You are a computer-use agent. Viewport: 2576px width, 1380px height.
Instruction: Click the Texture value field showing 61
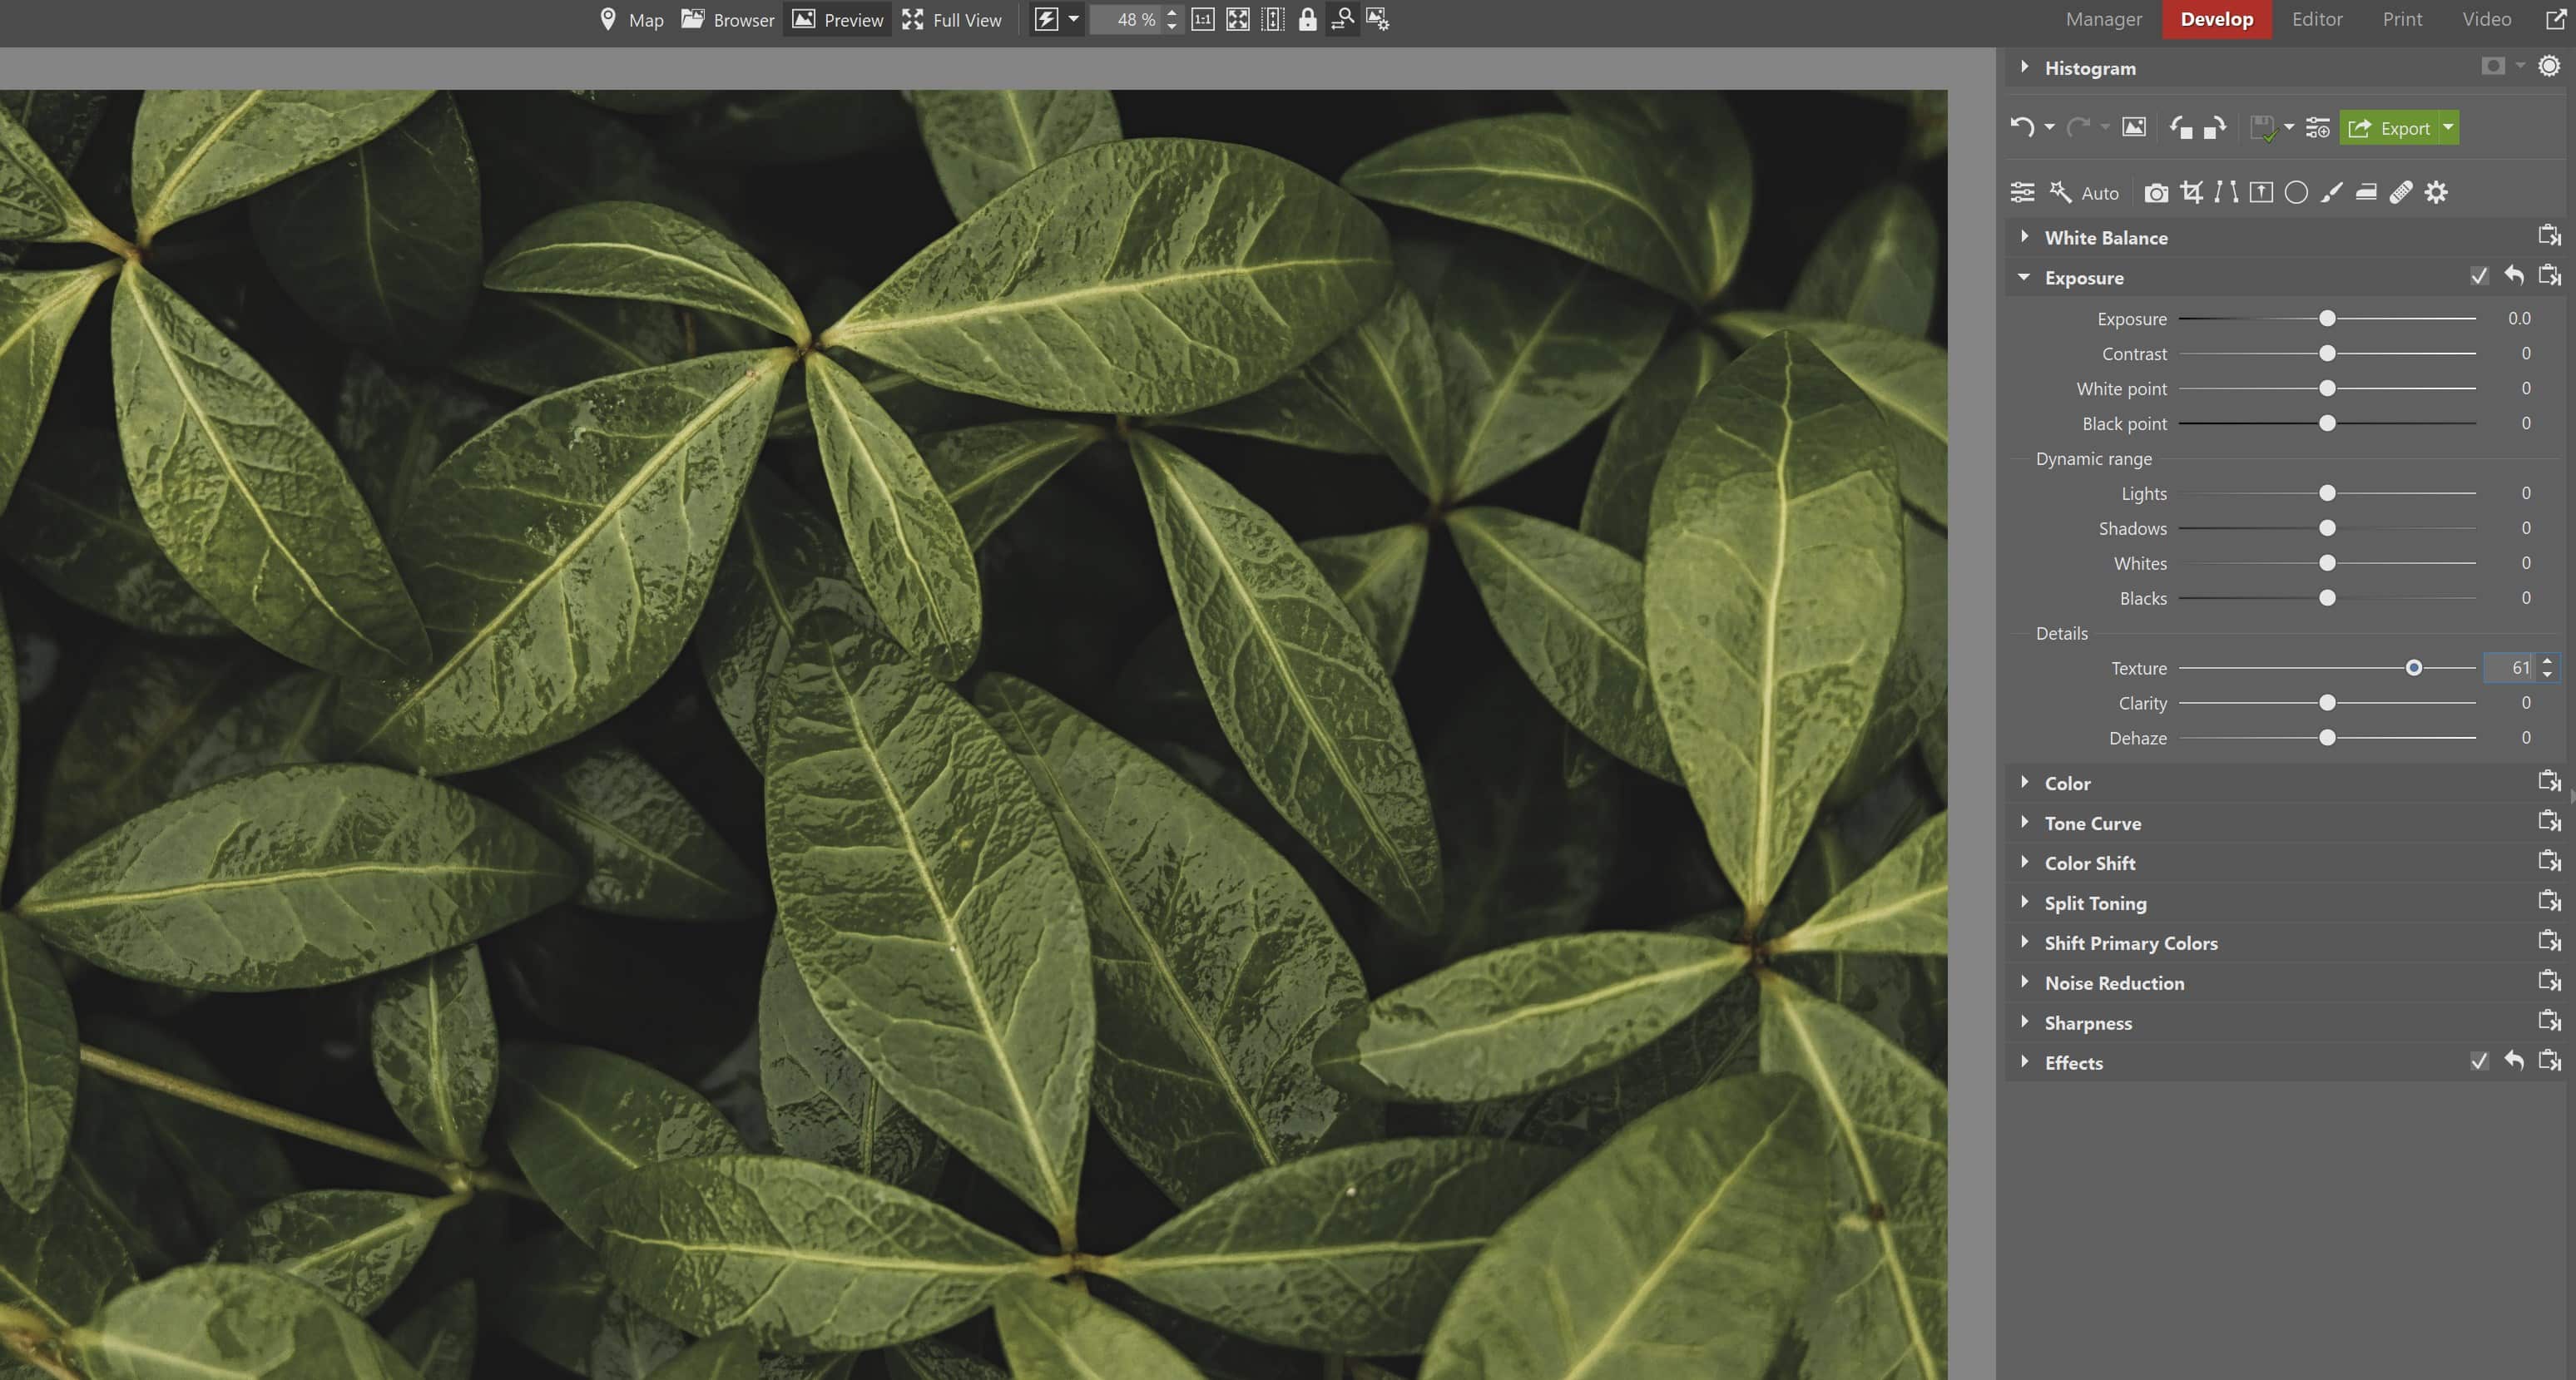(2510, 667)
